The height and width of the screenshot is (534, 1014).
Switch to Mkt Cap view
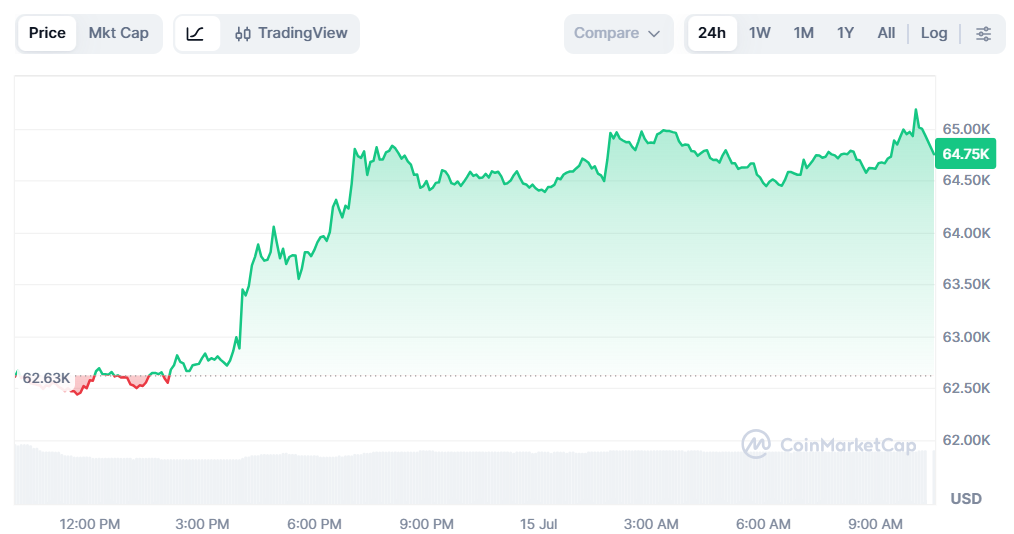[118, 33]
